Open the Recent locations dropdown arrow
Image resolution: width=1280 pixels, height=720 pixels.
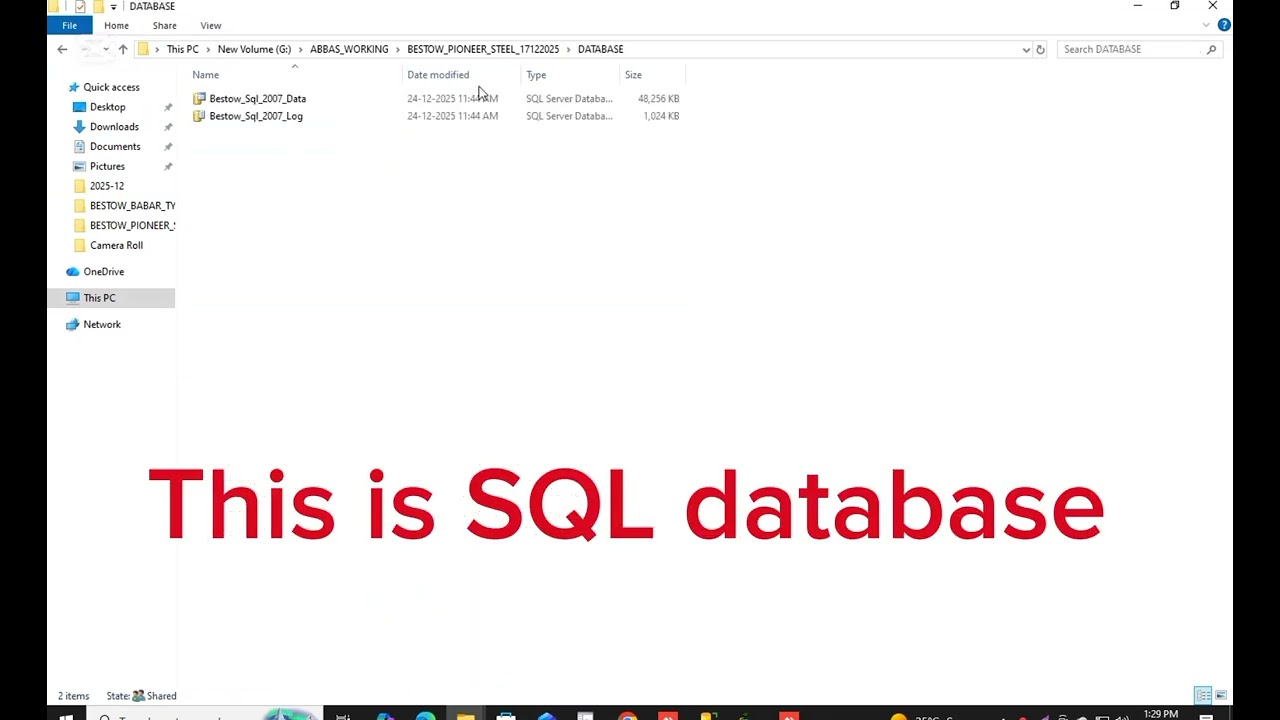click(106, 49)
